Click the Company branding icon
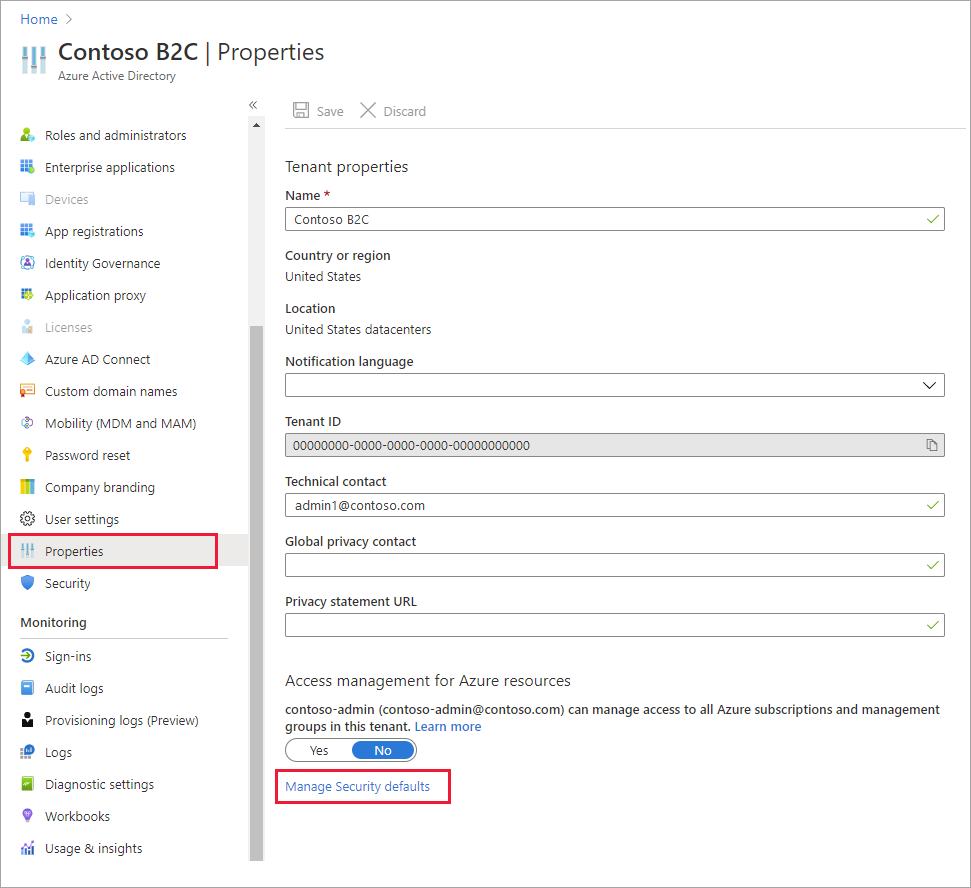971x888 pixels. pos(28,487)
